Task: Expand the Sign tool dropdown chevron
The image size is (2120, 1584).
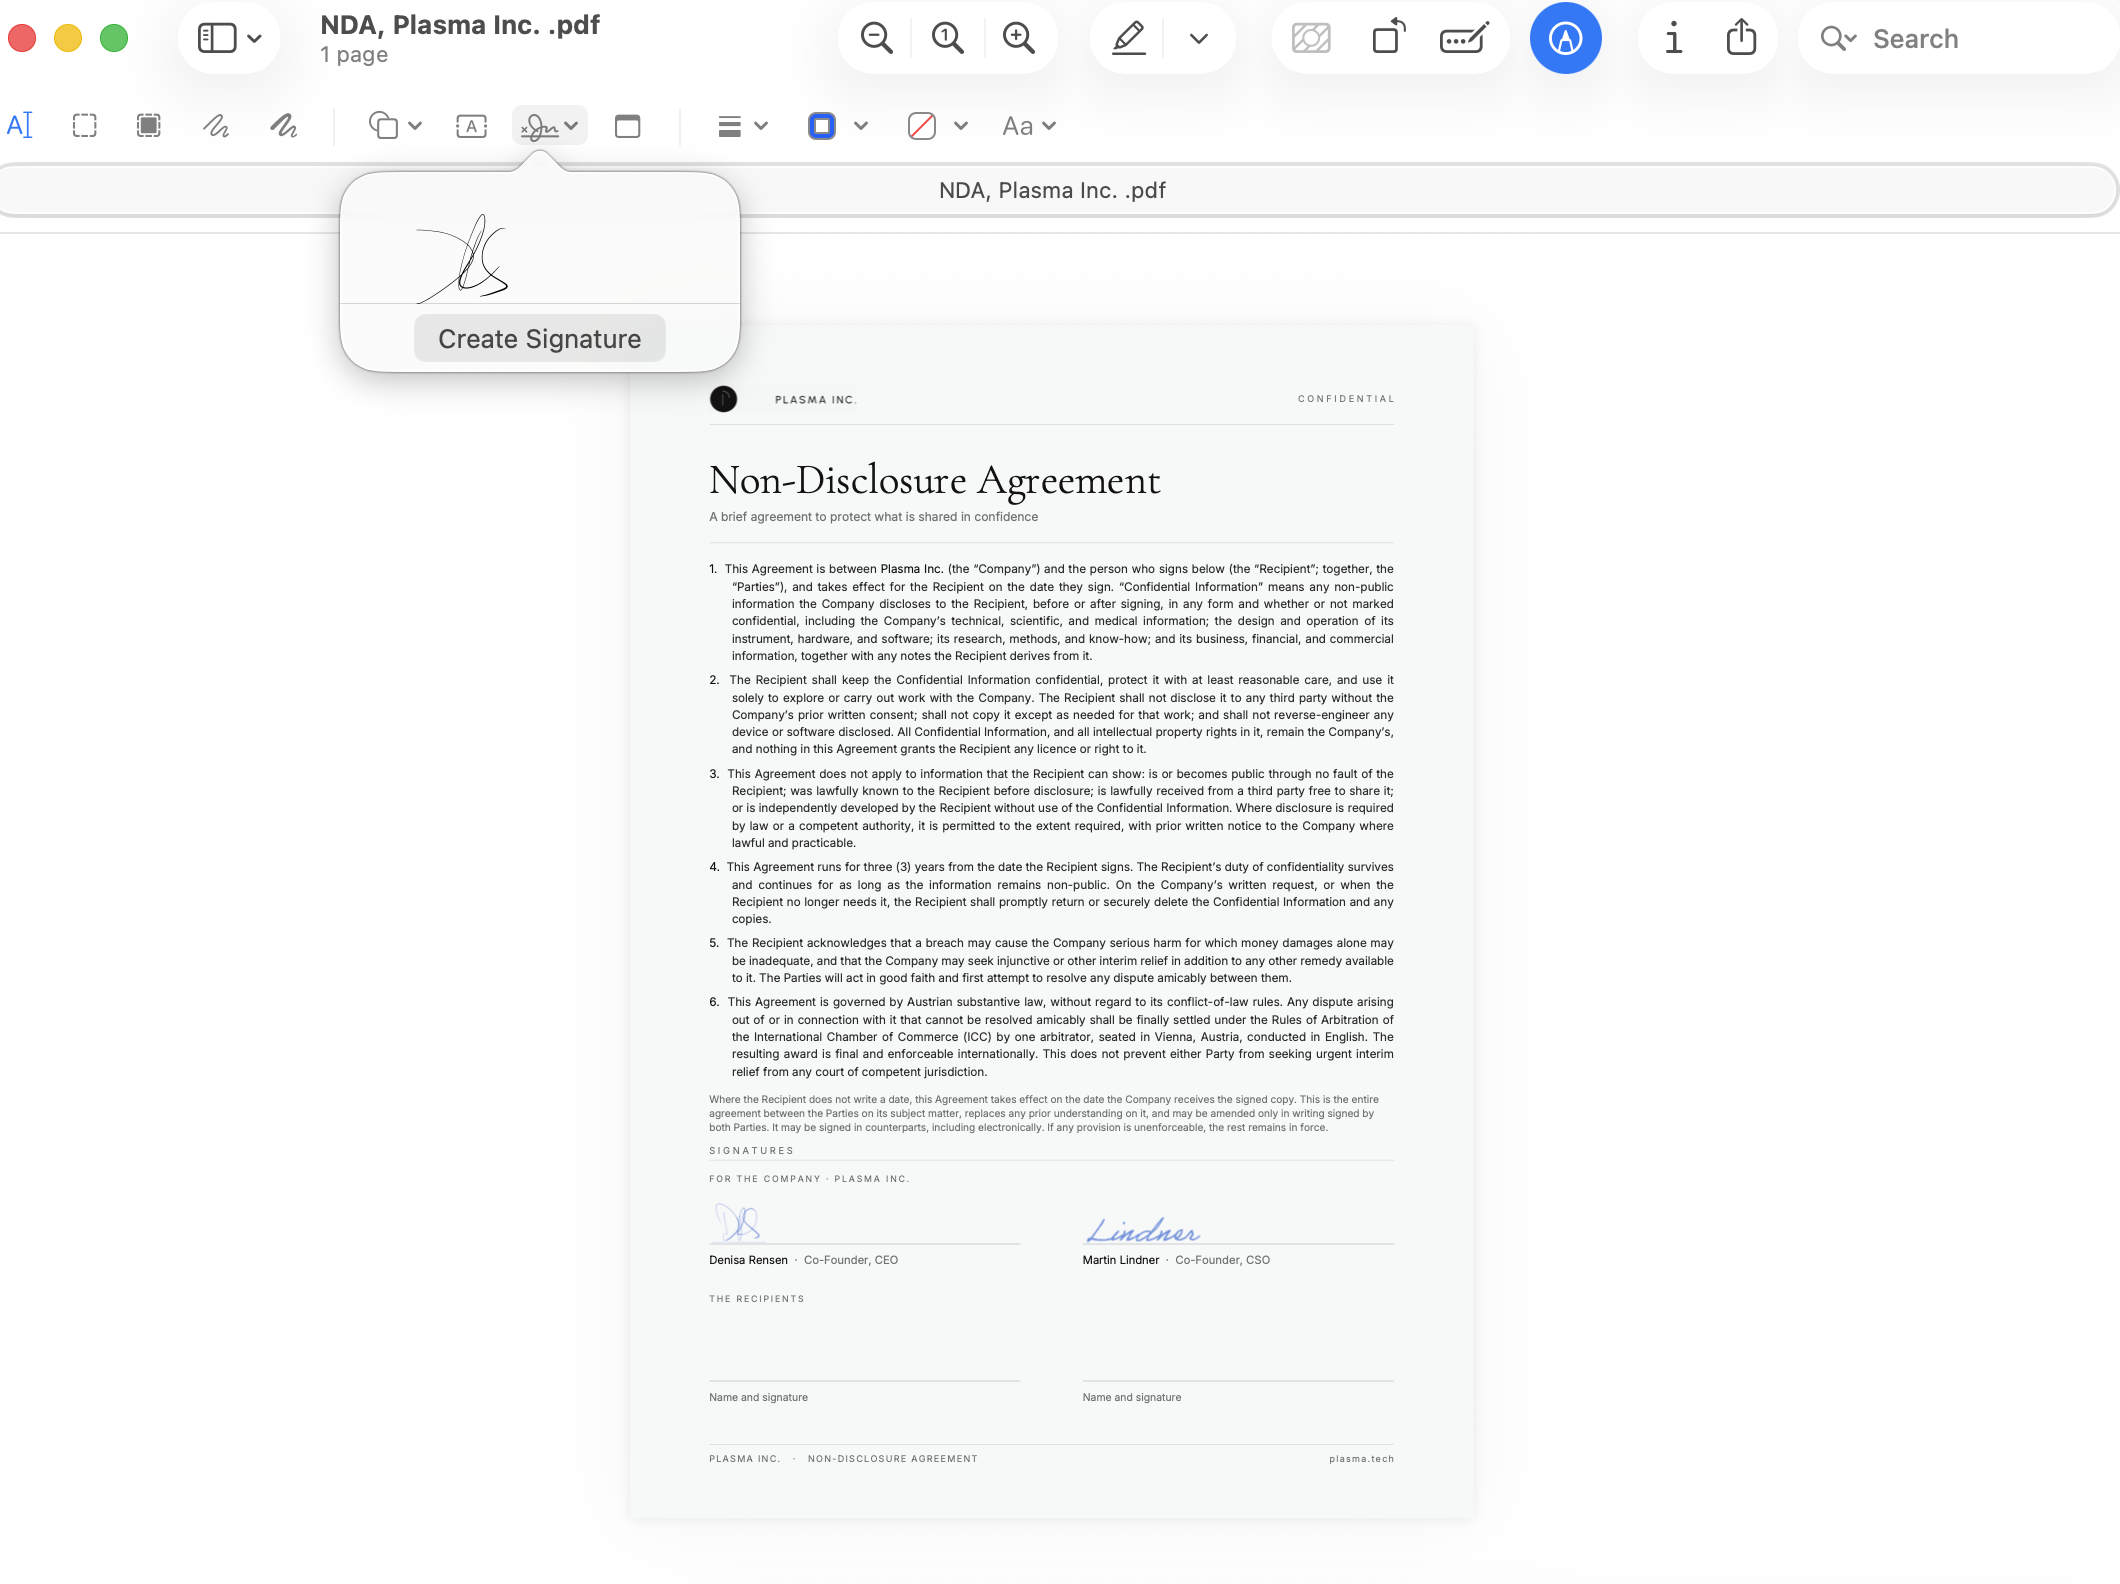Action: tap(572, 126)
